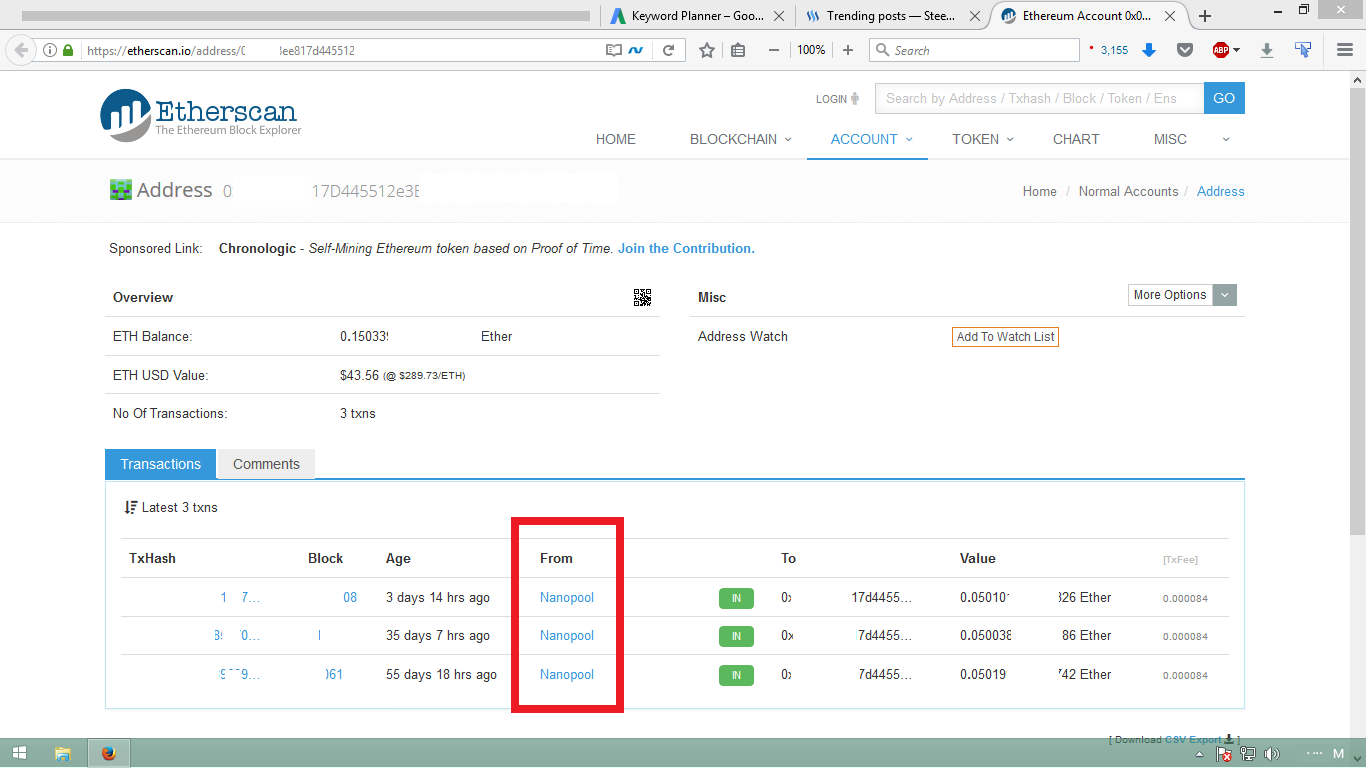Click the blue wave extension icon in address bar
The width and height of the screenshot is (1366, 768).
pos(636,50)
